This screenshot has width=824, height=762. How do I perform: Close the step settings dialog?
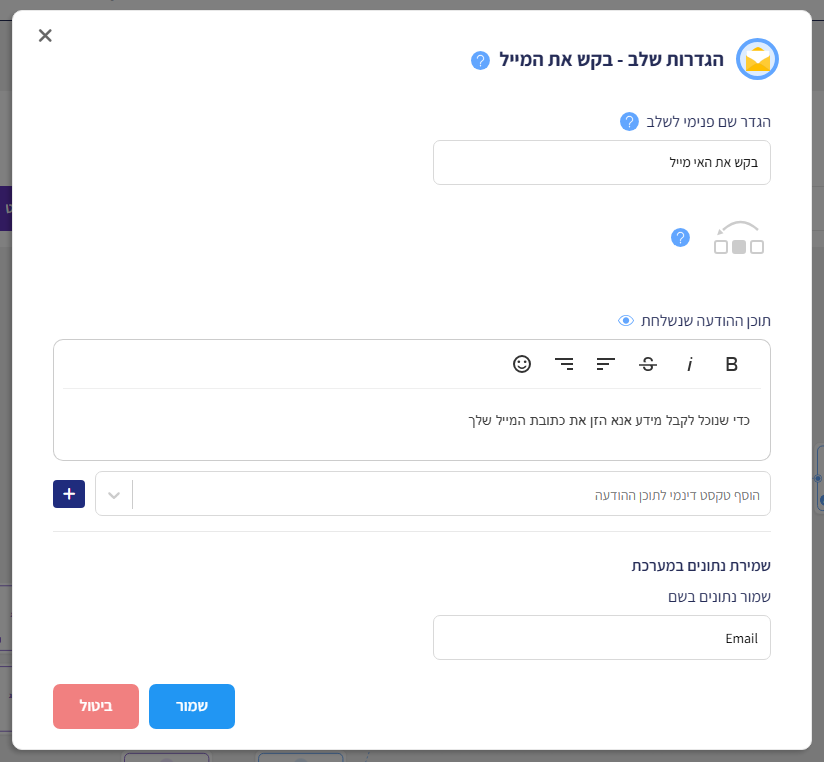pos(45,36)
